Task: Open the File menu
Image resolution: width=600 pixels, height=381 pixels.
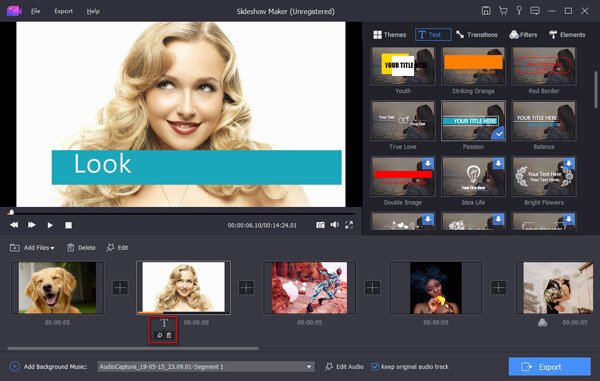Action: [x=35, y=11]
